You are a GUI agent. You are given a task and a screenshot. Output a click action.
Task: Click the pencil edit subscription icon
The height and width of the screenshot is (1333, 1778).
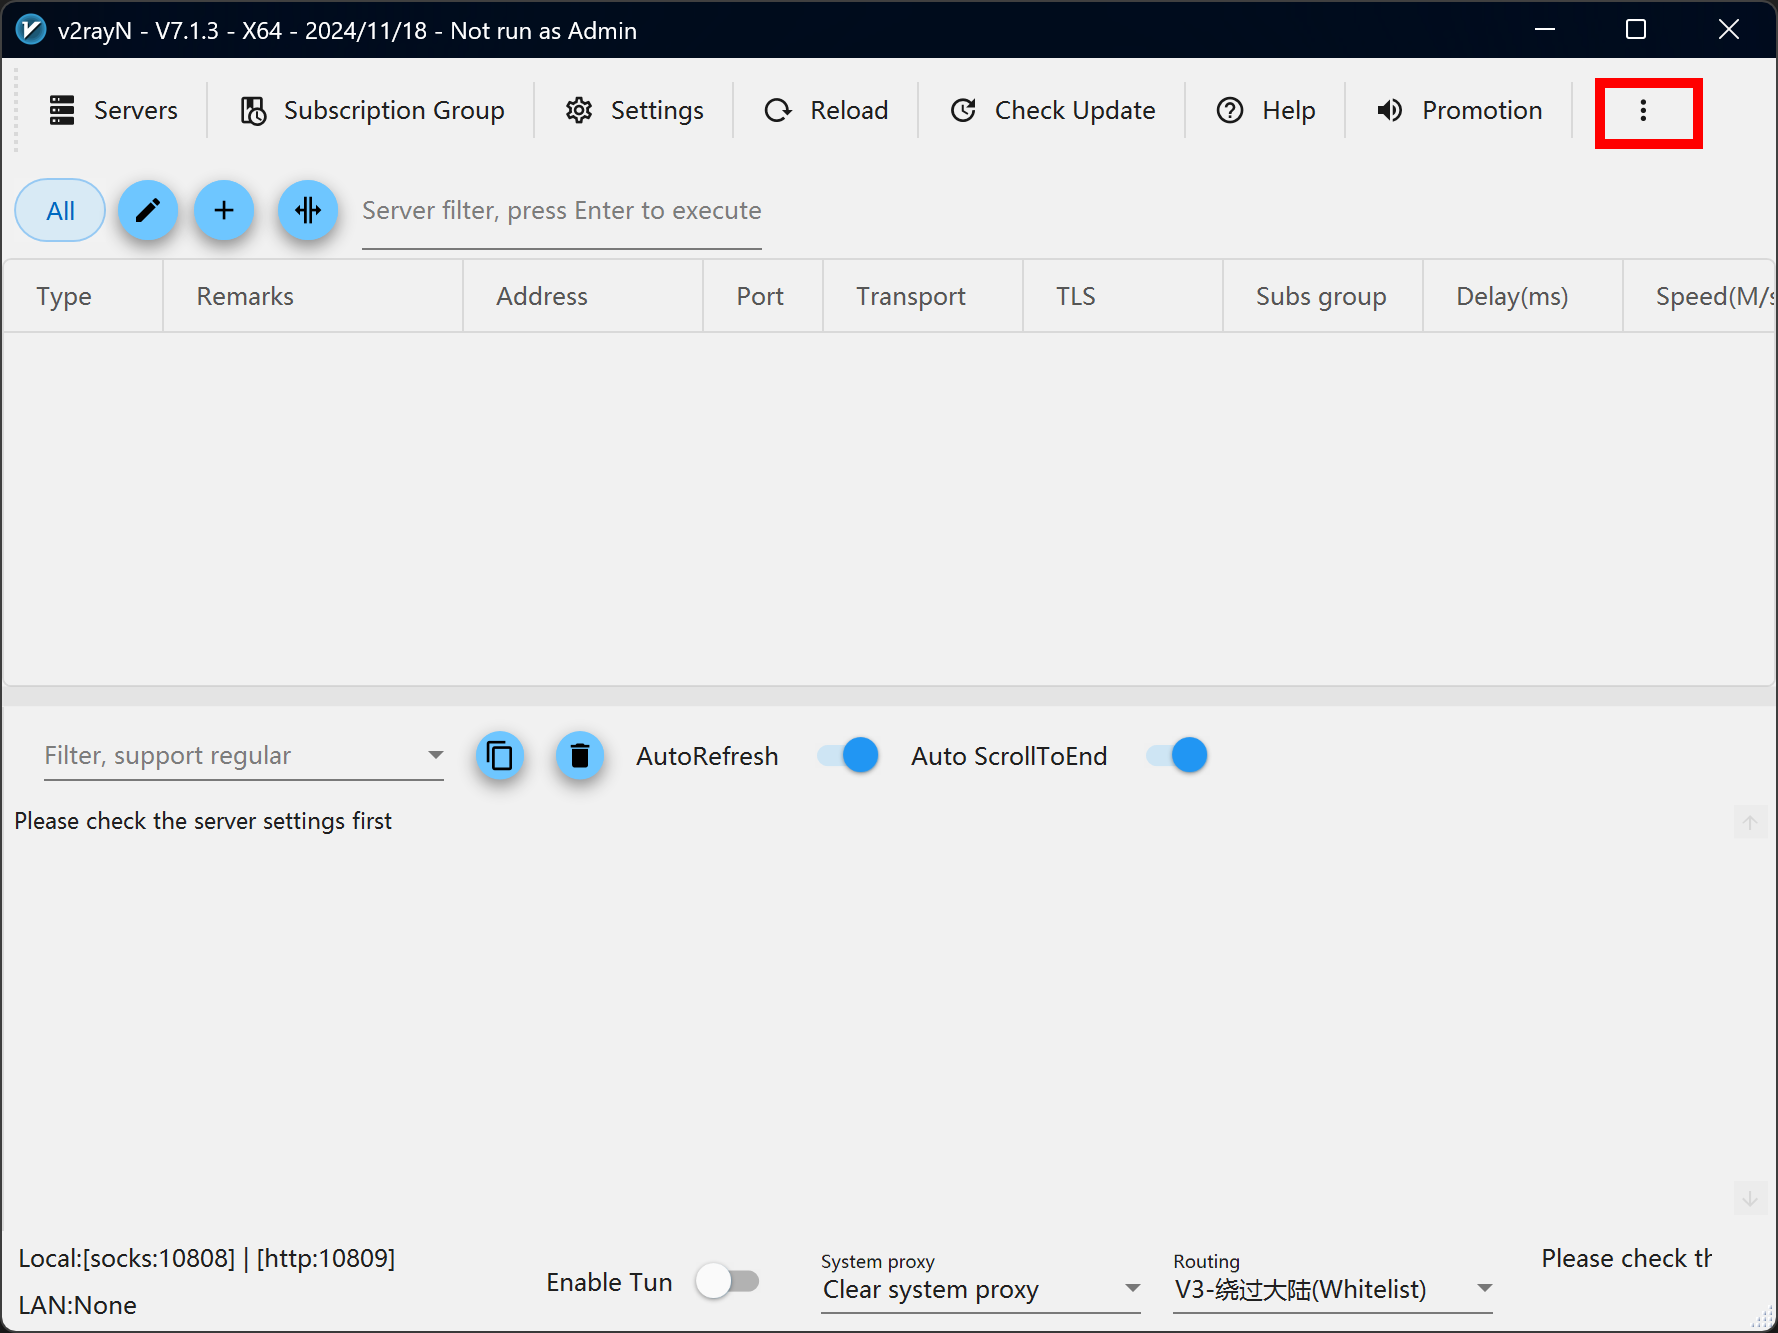click(x=148, y=211)
